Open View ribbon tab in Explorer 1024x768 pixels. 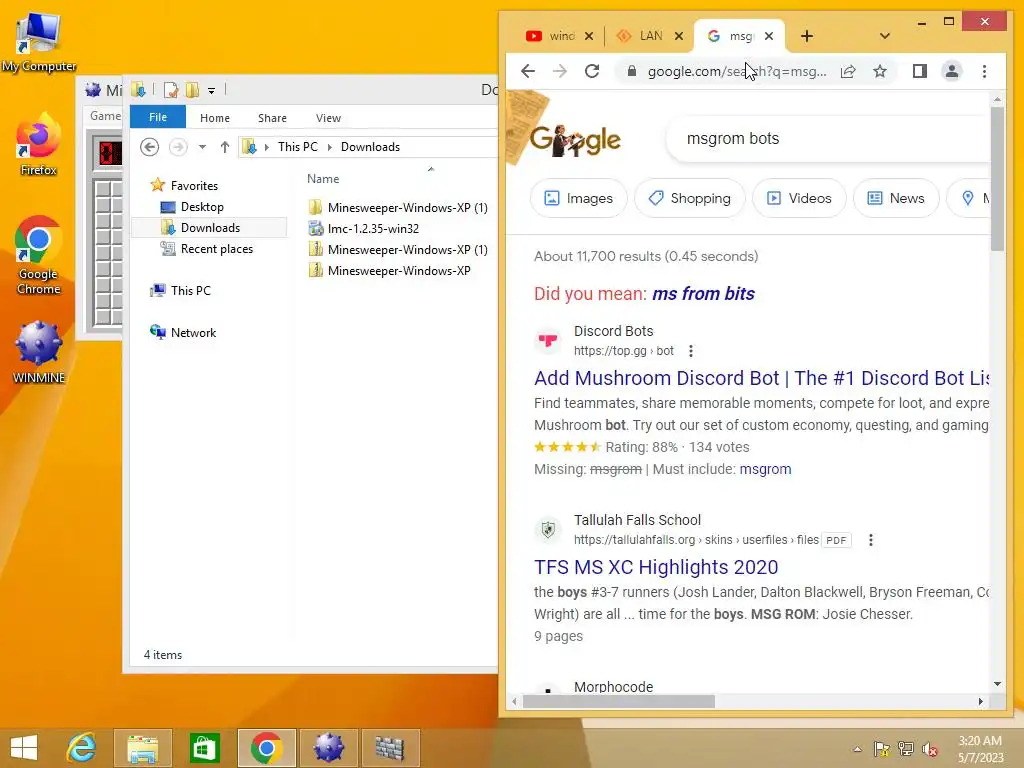point(328,118)
